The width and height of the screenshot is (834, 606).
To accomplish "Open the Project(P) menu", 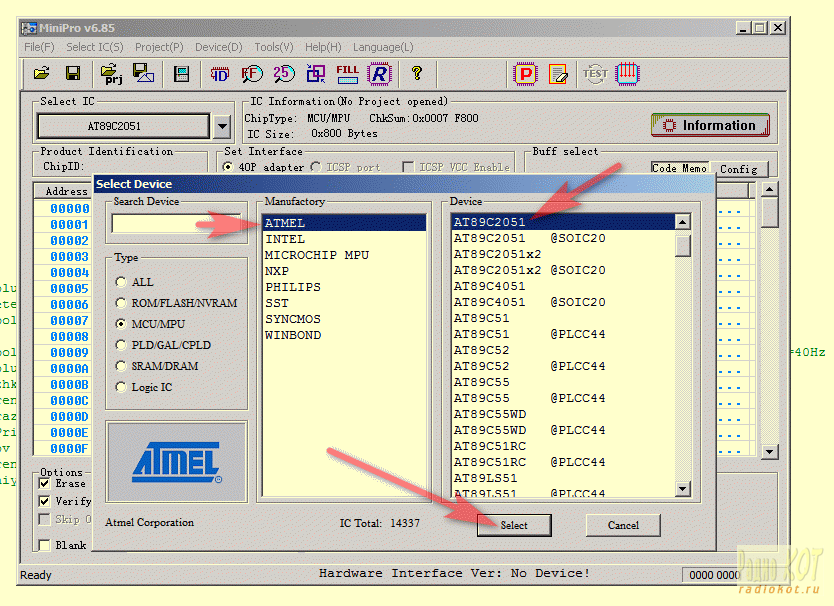I will pyautogui.click(x=159, y=47).
